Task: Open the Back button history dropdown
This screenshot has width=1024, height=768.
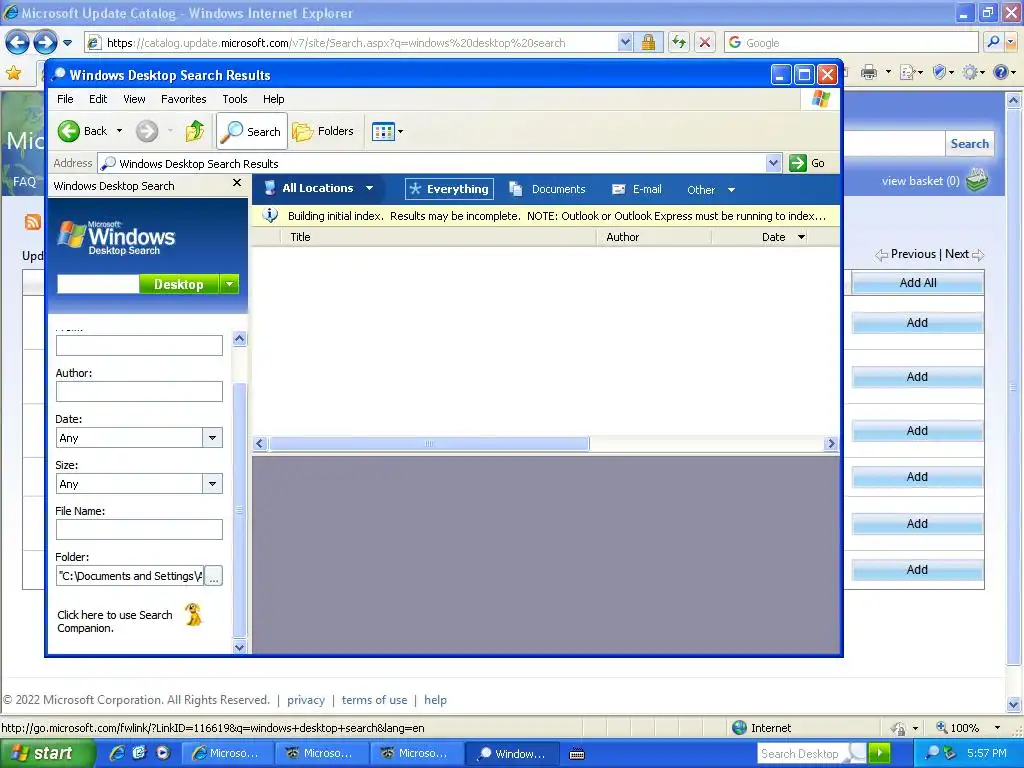Action: [119, 131]
